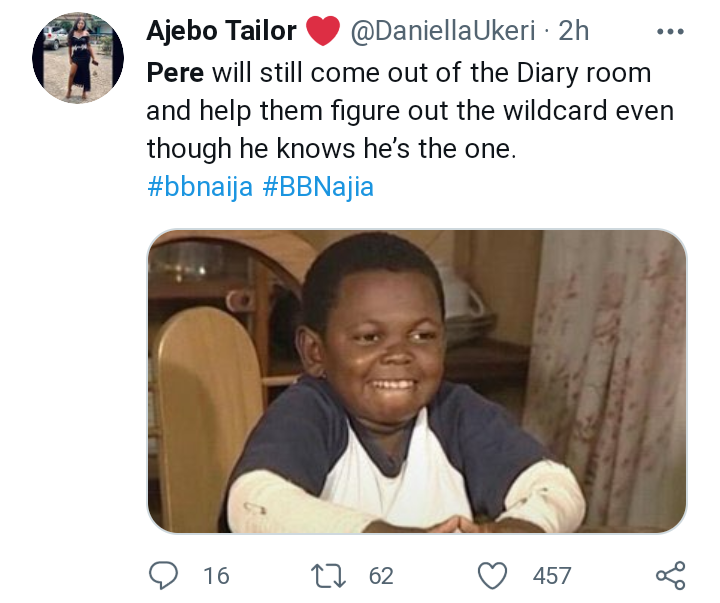The image size is (720, 603).
Task: Click the last tweet line ending "he's the one"
Action: (330, 148)
